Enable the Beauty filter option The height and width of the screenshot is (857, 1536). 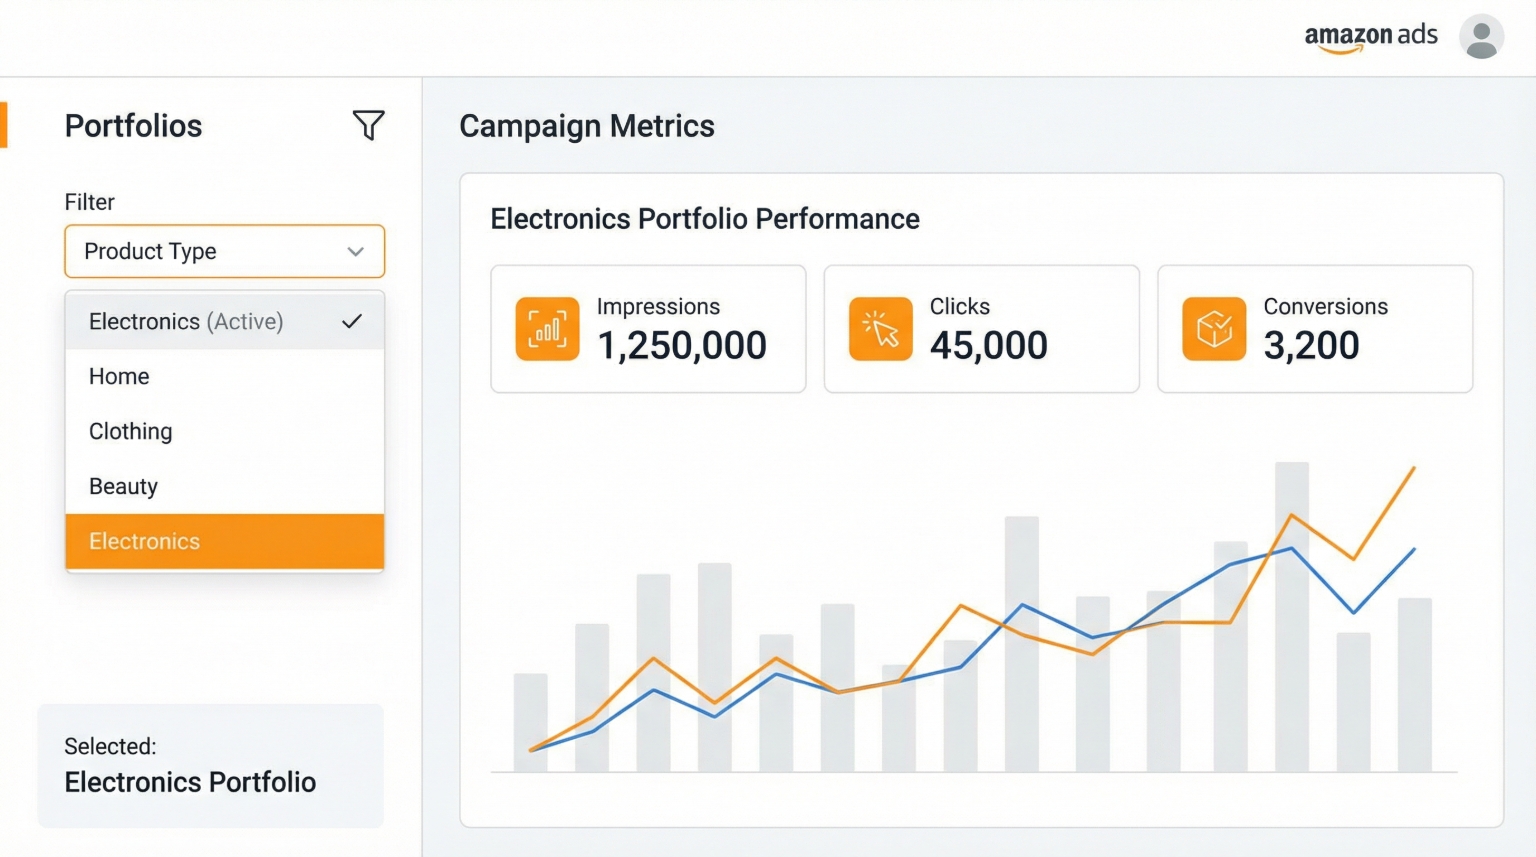pyautogui.click(x=122, y=486)
